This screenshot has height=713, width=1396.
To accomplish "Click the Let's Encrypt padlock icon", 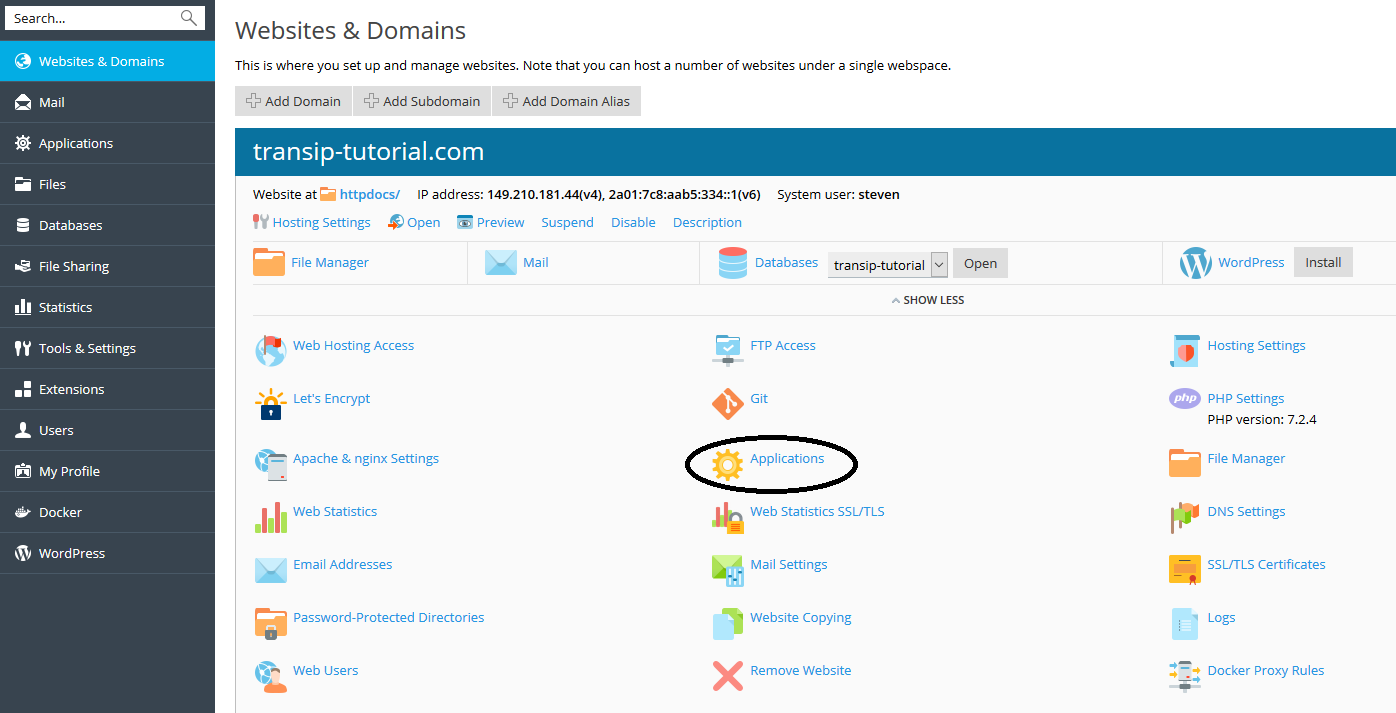I will pos(270,404).
